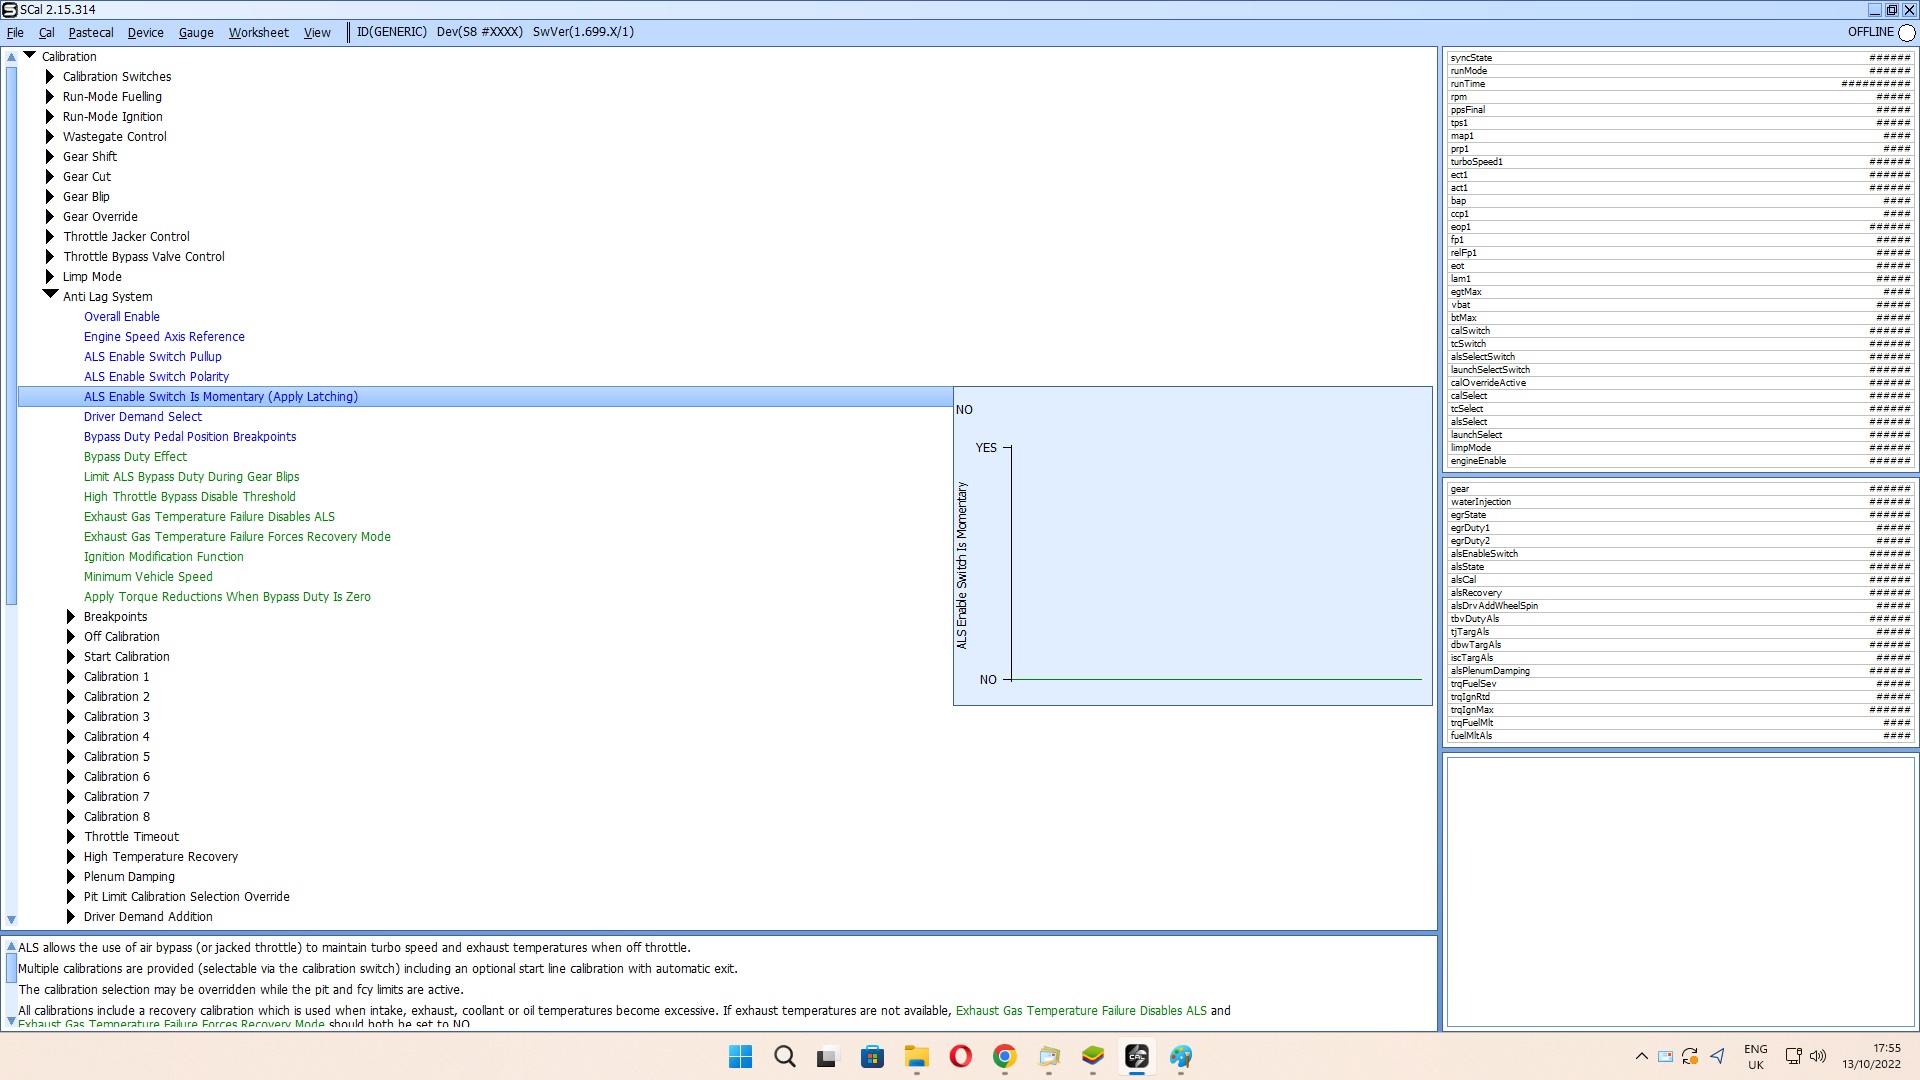Select NO on the momentary switch axis
Viewport: 1920px width, 1080px height.
[x=988, y=680]
